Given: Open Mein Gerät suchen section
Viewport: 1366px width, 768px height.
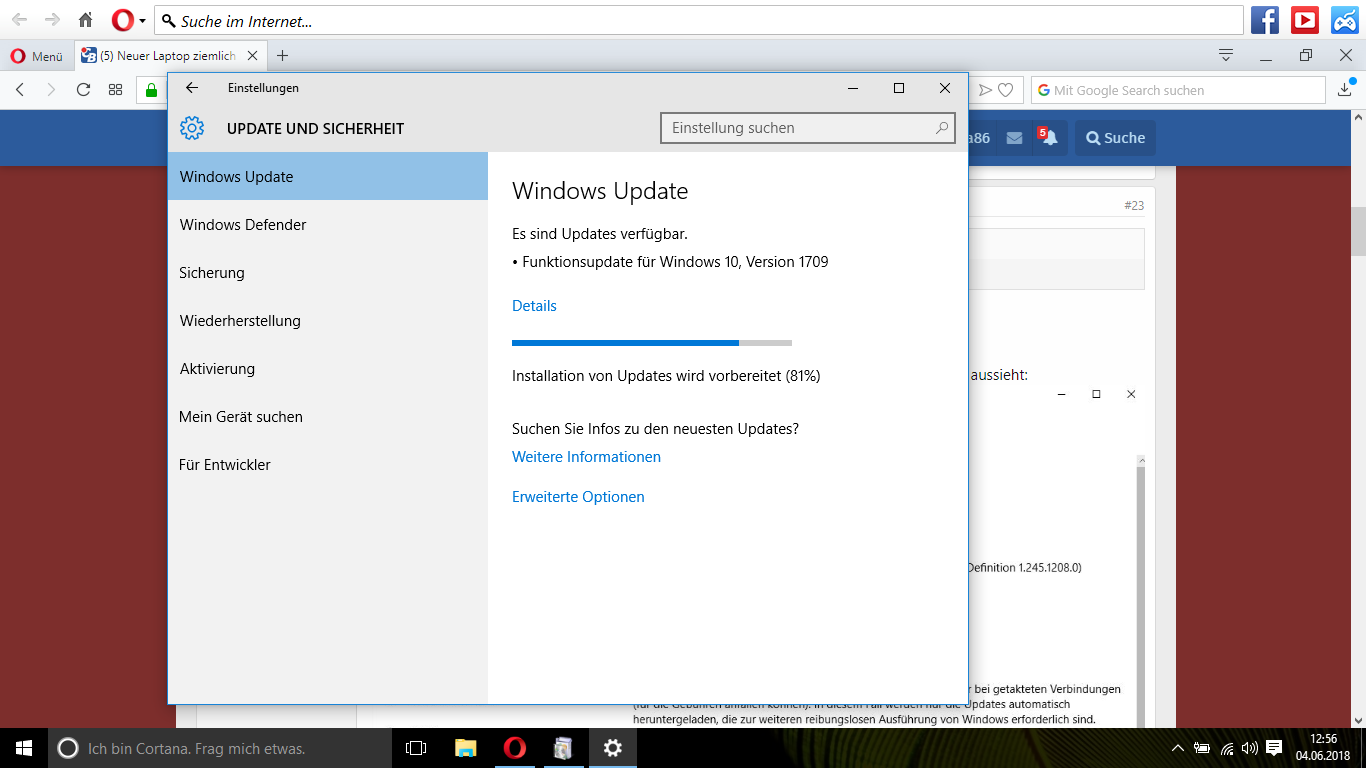Looking at the screenshot, I should [328, 416].
